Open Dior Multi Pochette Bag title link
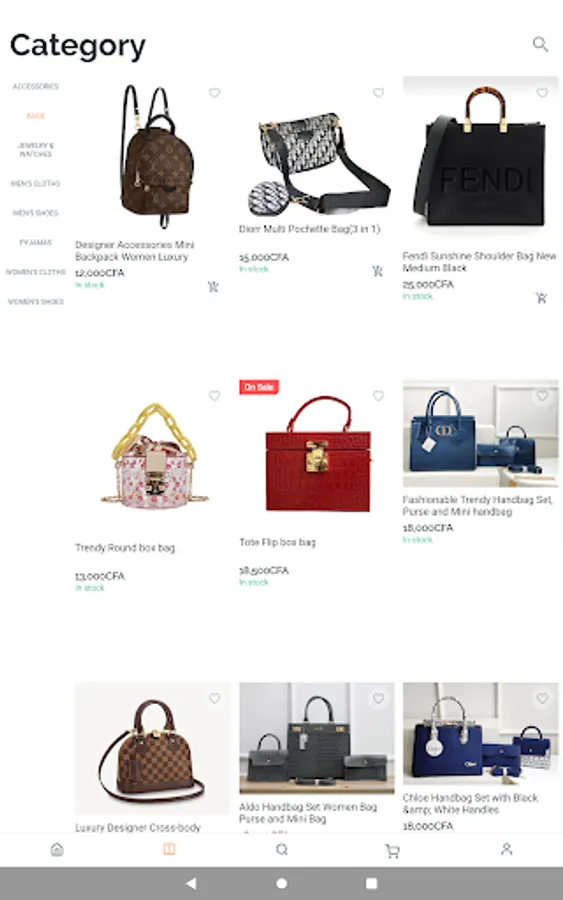This screenshot has width=563, height=900. (309, 229)
